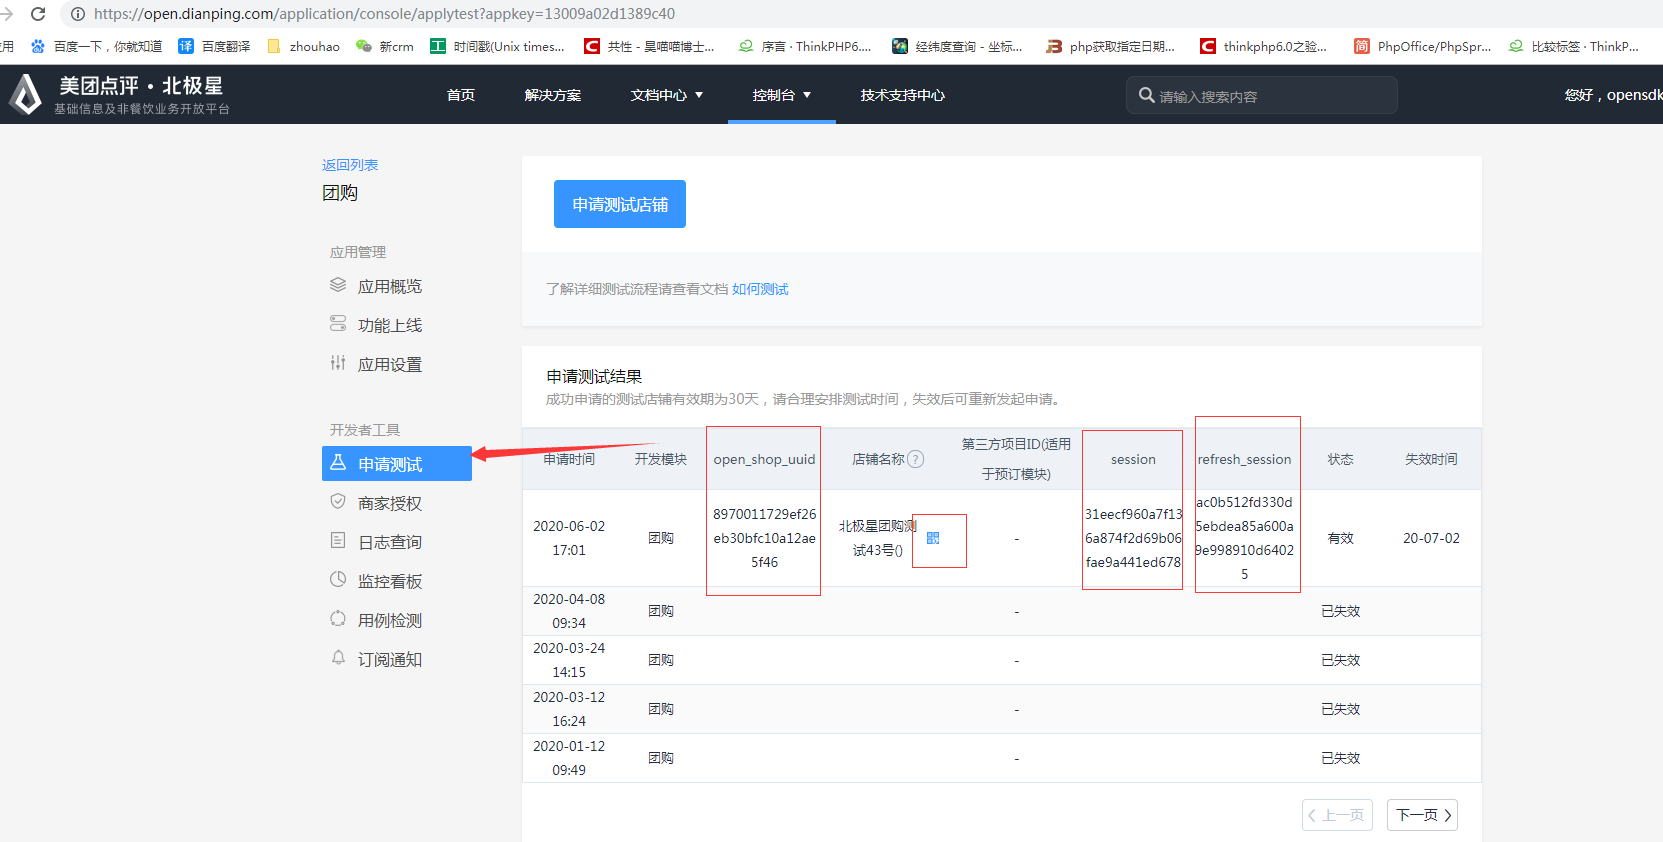Image resolution: width=1663 pixels, height=842 pixels.
Task: Click the 2020-01-12 09:49 application time
Action: point(569,758)
